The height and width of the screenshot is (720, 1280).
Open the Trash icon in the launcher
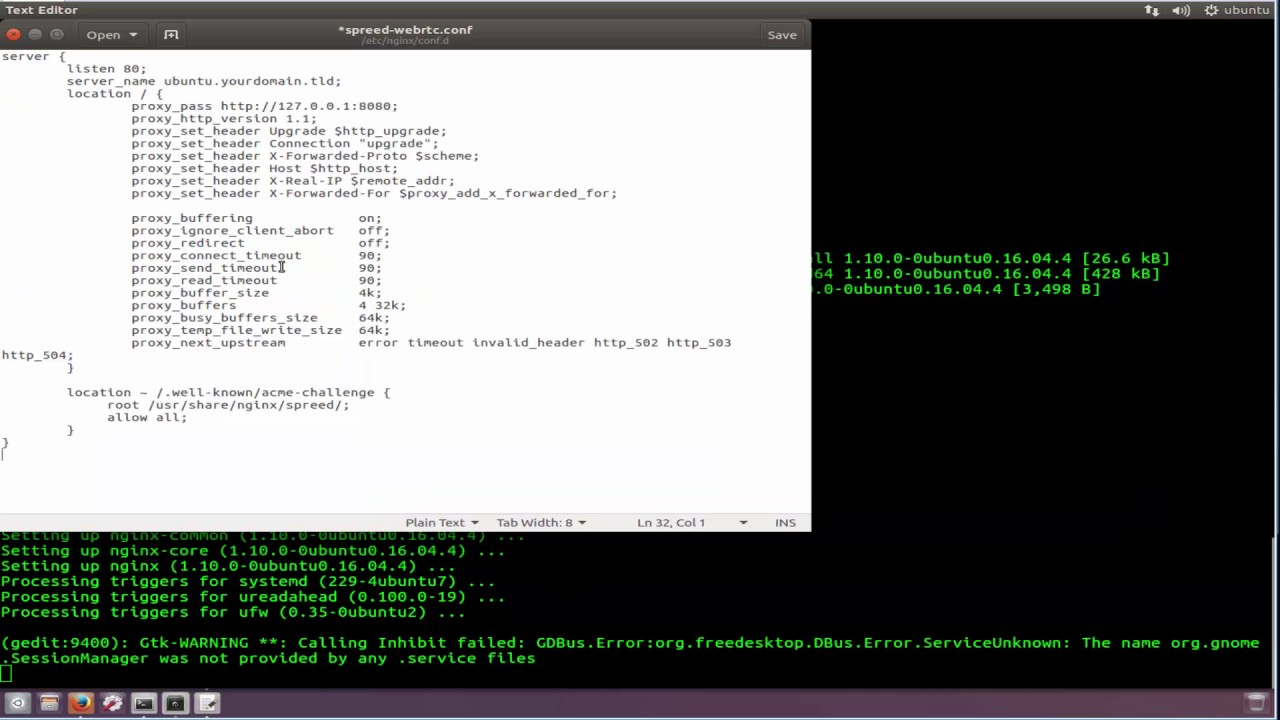coord(1257,703)
